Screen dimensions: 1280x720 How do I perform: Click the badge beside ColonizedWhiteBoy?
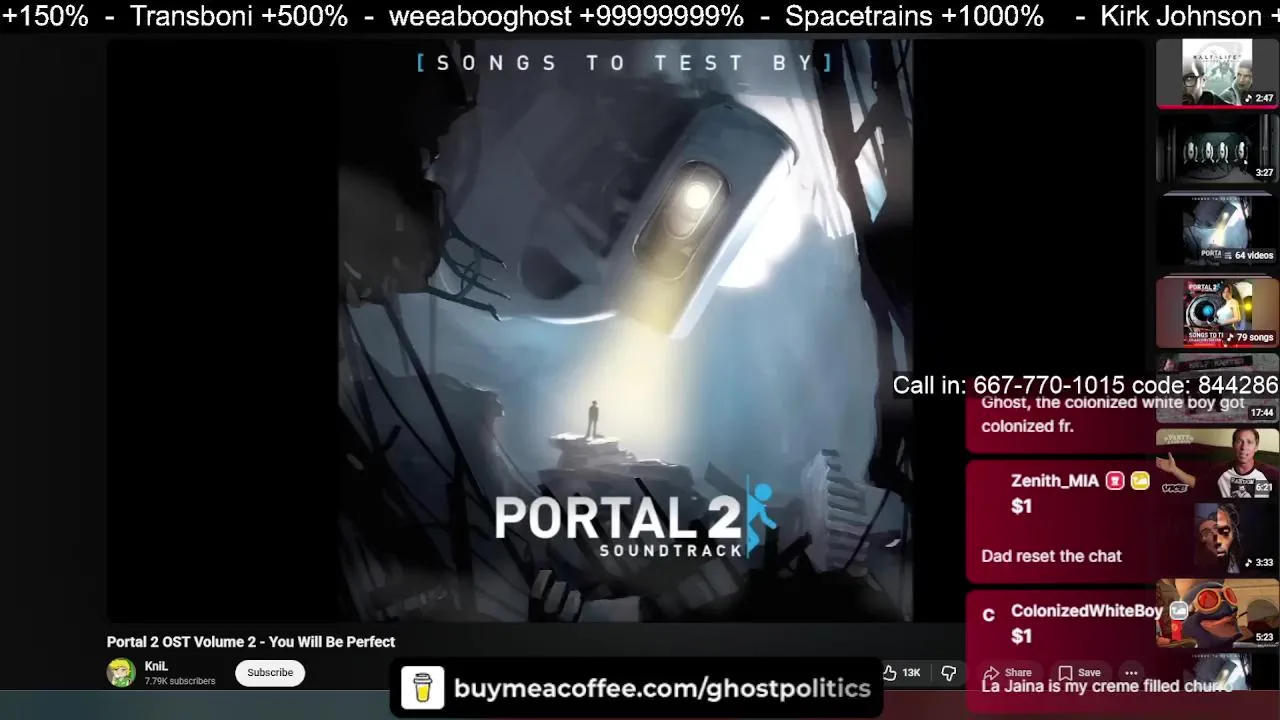[x=1179, y=611]
